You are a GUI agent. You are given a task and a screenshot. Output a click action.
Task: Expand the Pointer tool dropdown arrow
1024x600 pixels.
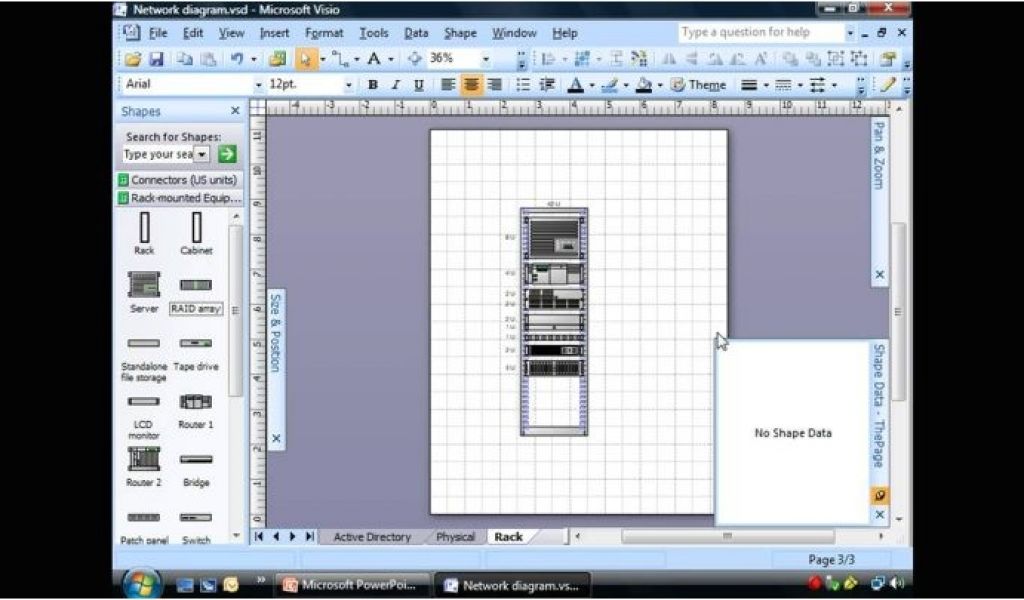pos(323,59)
